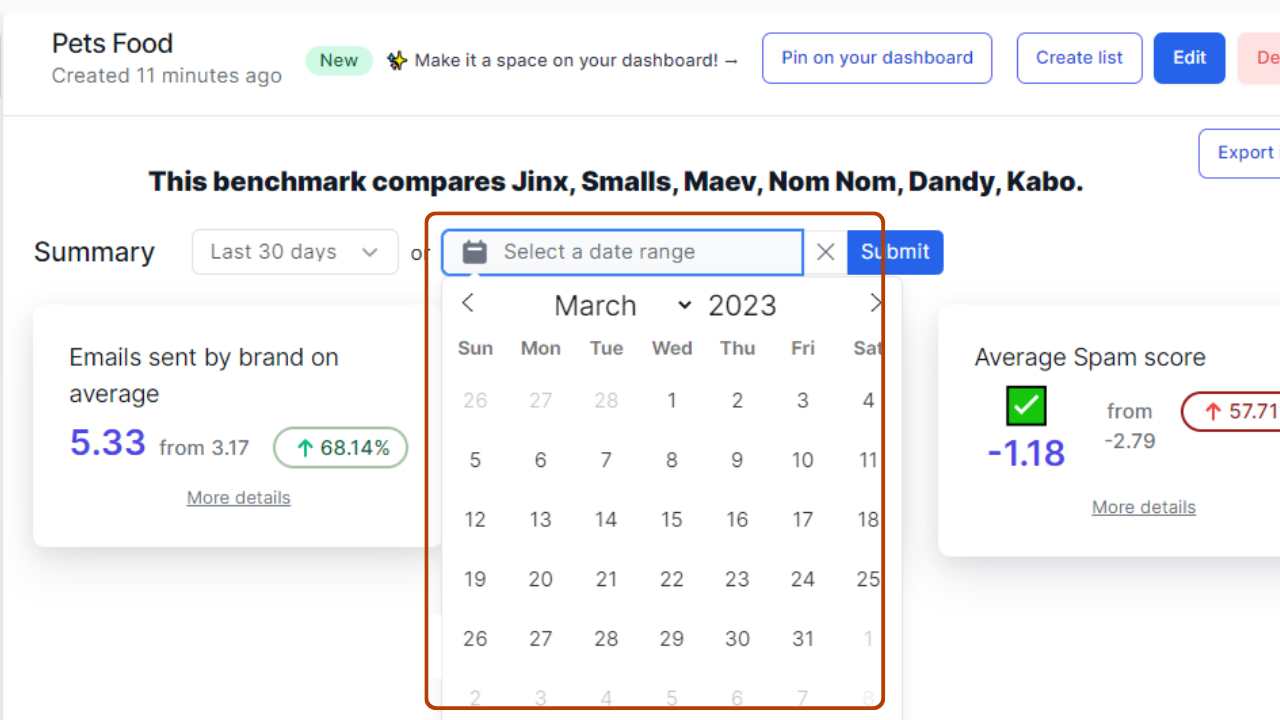Select March 12 in the calendar
This screenshot has height=720, width=1280.
click(x=475, y=519)
